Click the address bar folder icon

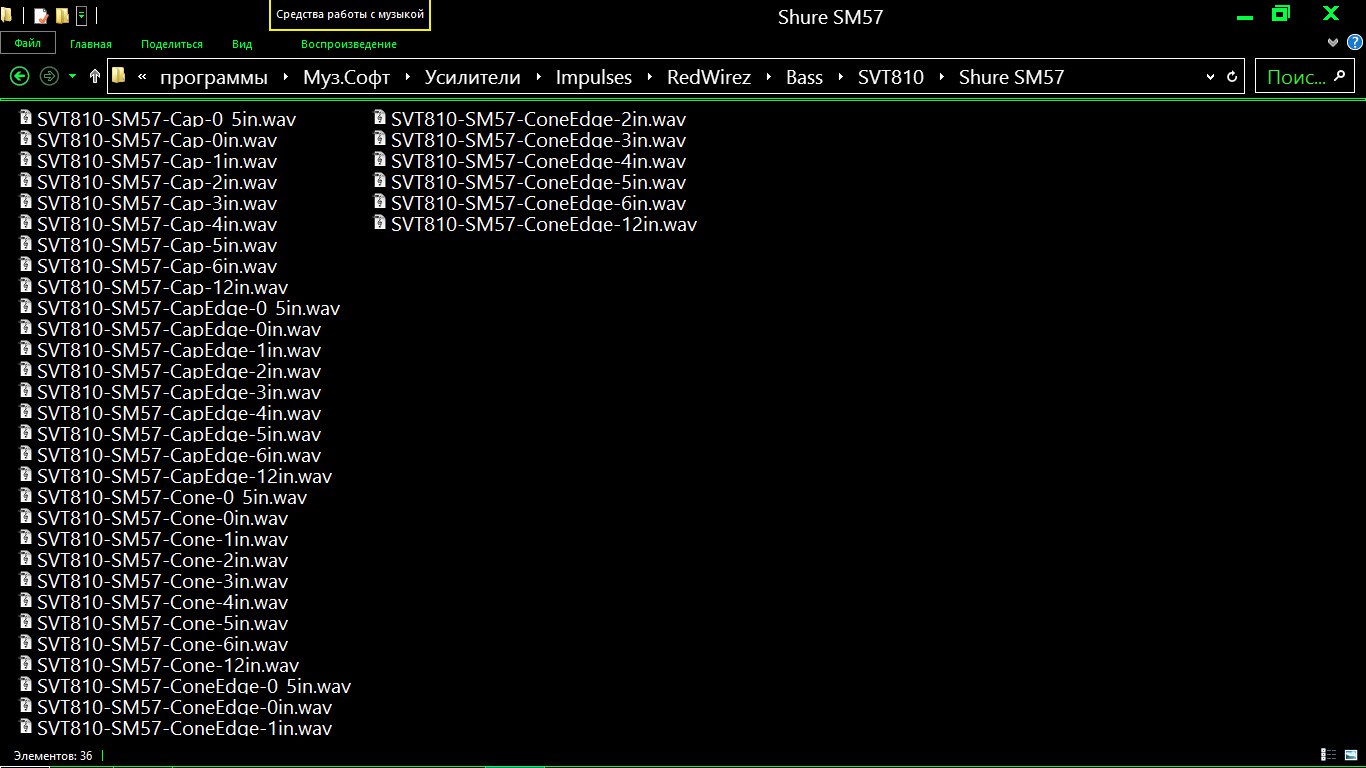118,76
